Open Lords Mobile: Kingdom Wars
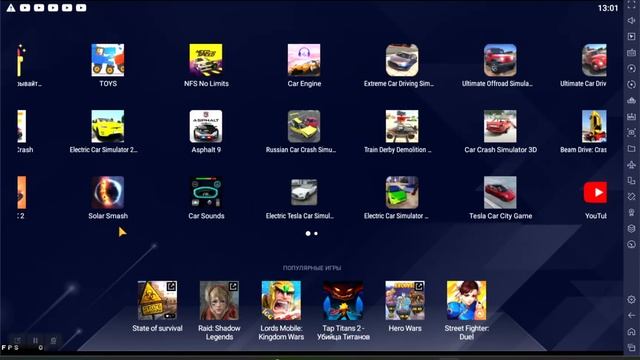The image size is (640, 360). coord(281,300)
